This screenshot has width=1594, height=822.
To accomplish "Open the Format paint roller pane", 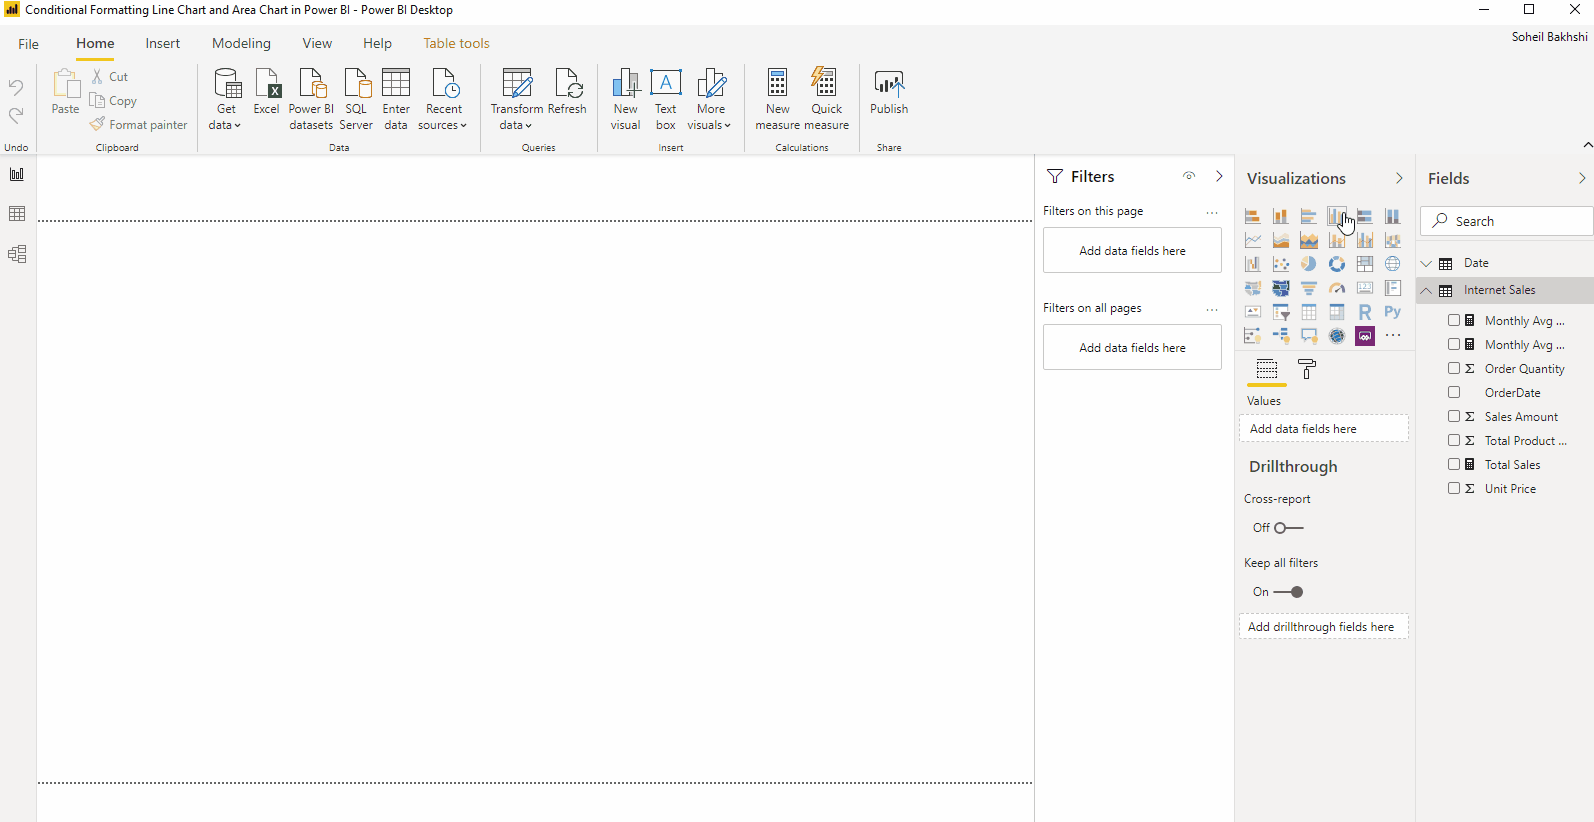I will click(x=1306, y=370).
